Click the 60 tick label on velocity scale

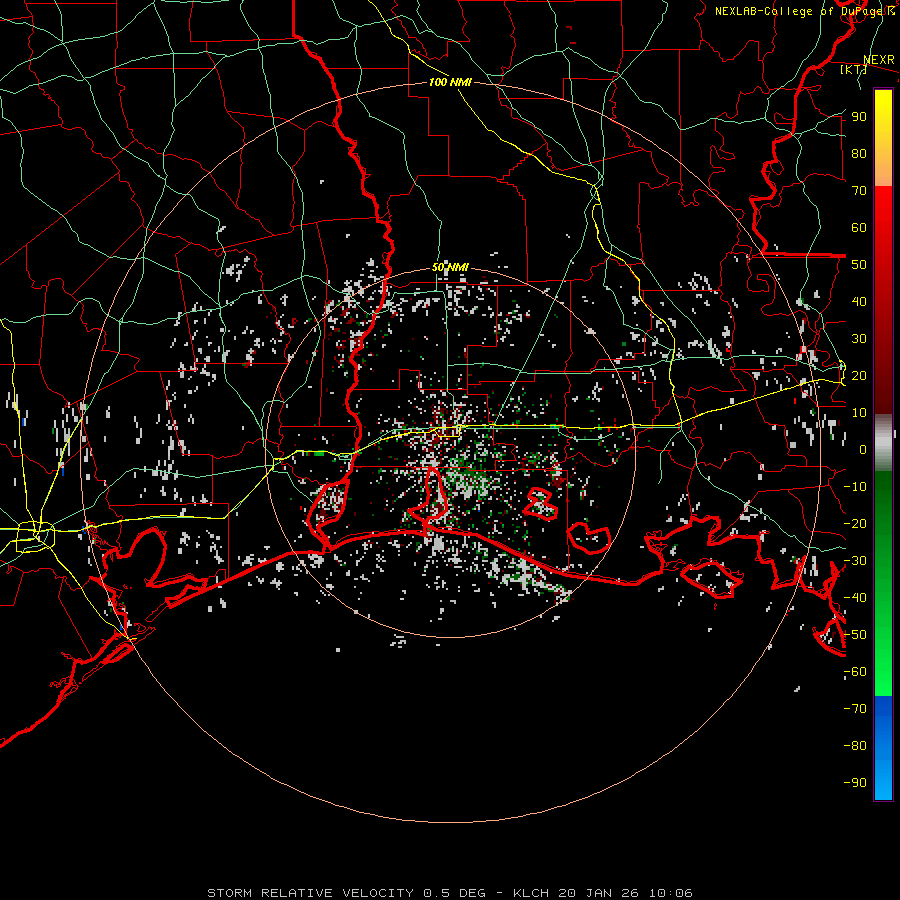tap(859, 227)
